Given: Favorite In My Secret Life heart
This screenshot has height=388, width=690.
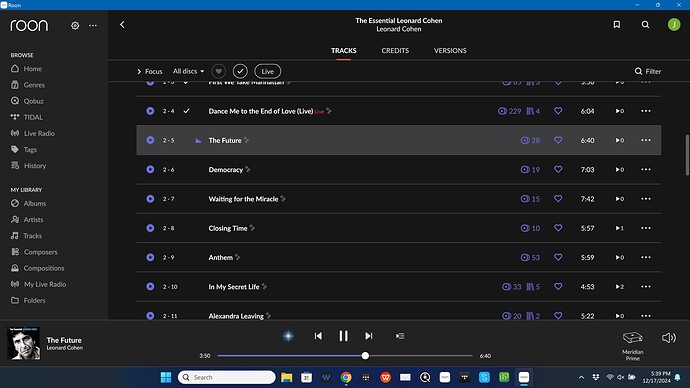Looking at the screenshot, I should (x=558, y=286).
